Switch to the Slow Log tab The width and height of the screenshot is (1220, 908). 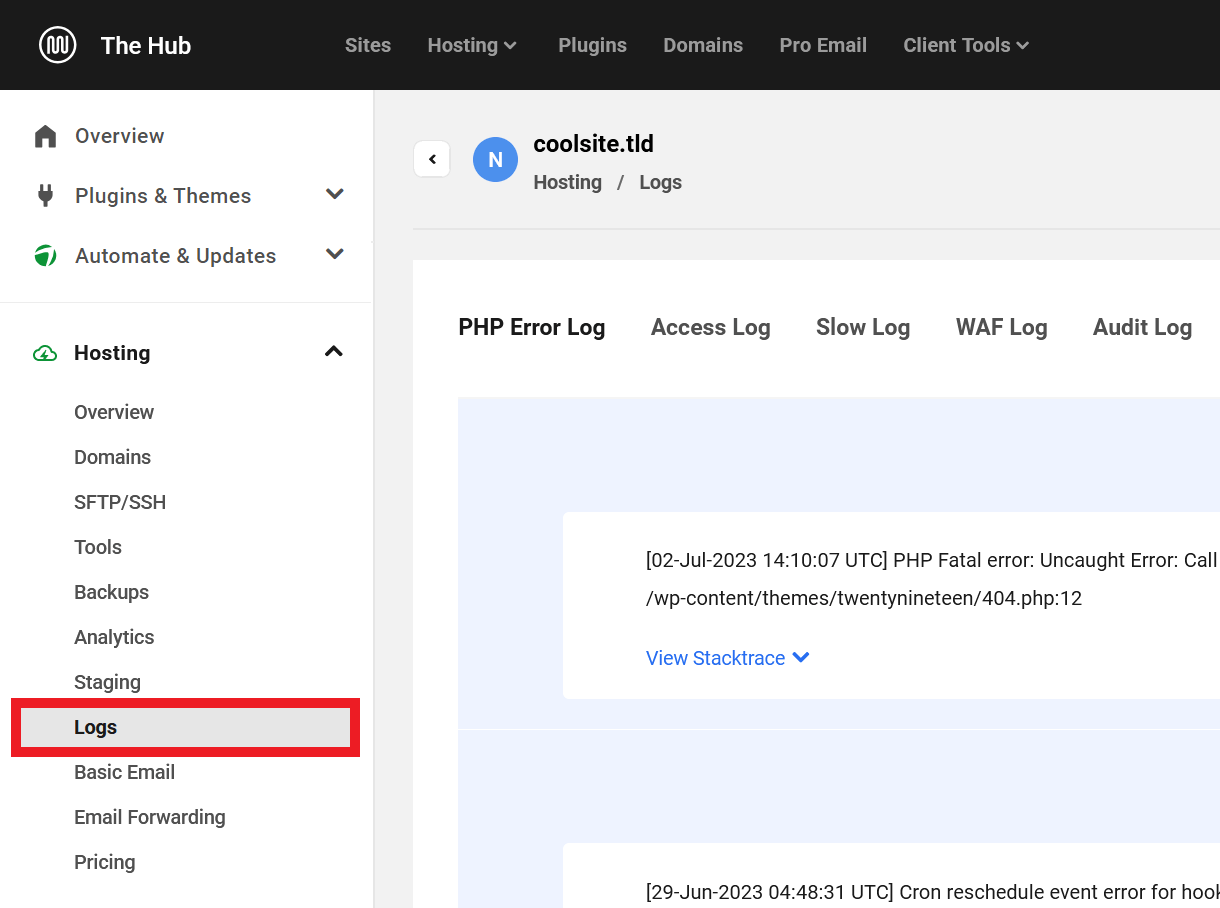863,327
